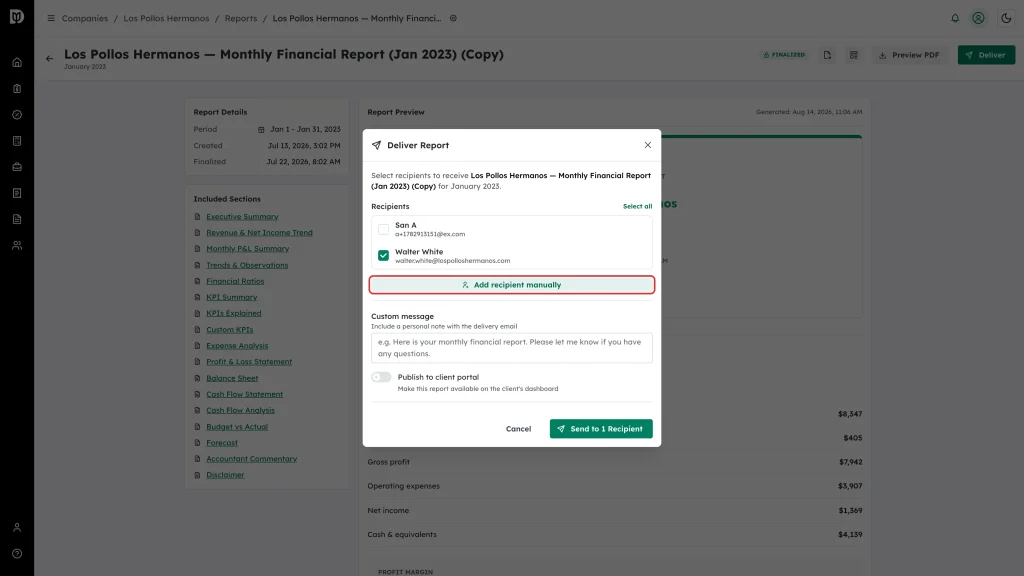This screenshot has height=576, width=1024.
Task: Open Disclaimer section link
Action: pyautogui.click(x=225, y=475)
